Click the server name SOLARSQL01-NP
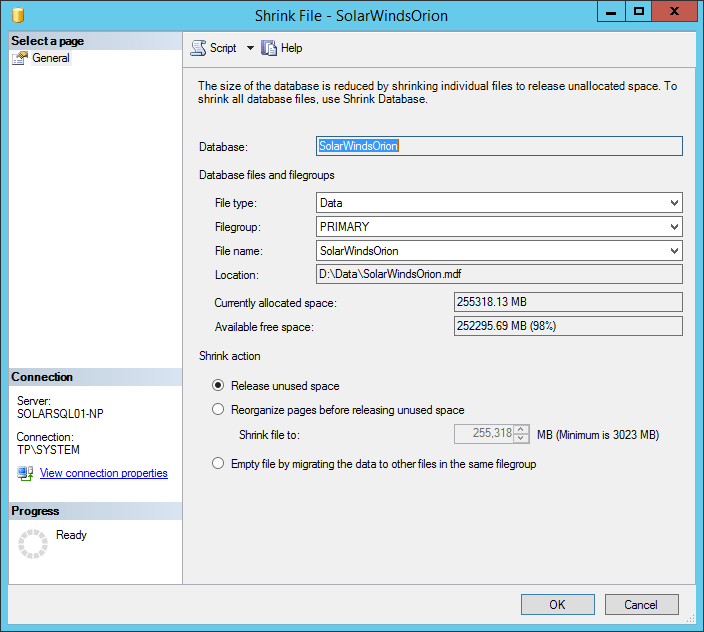The image size is (704, 632). [60, 413]
